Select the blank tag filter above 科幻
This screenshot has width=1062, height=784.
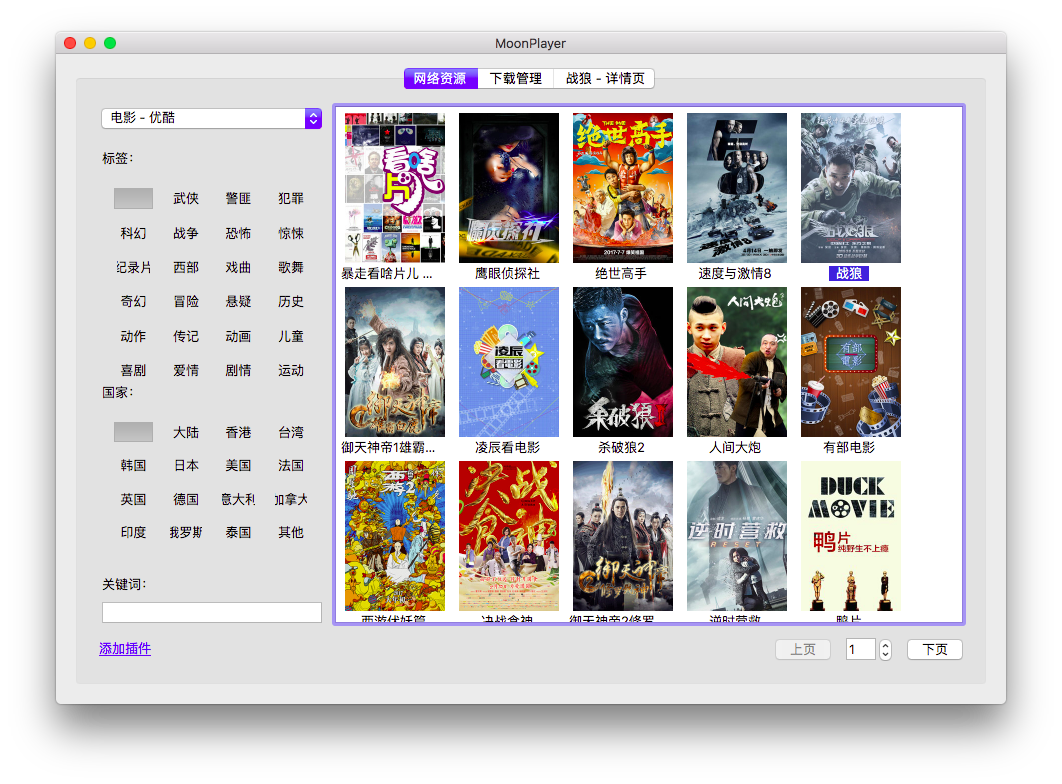(x=133, y=198)
